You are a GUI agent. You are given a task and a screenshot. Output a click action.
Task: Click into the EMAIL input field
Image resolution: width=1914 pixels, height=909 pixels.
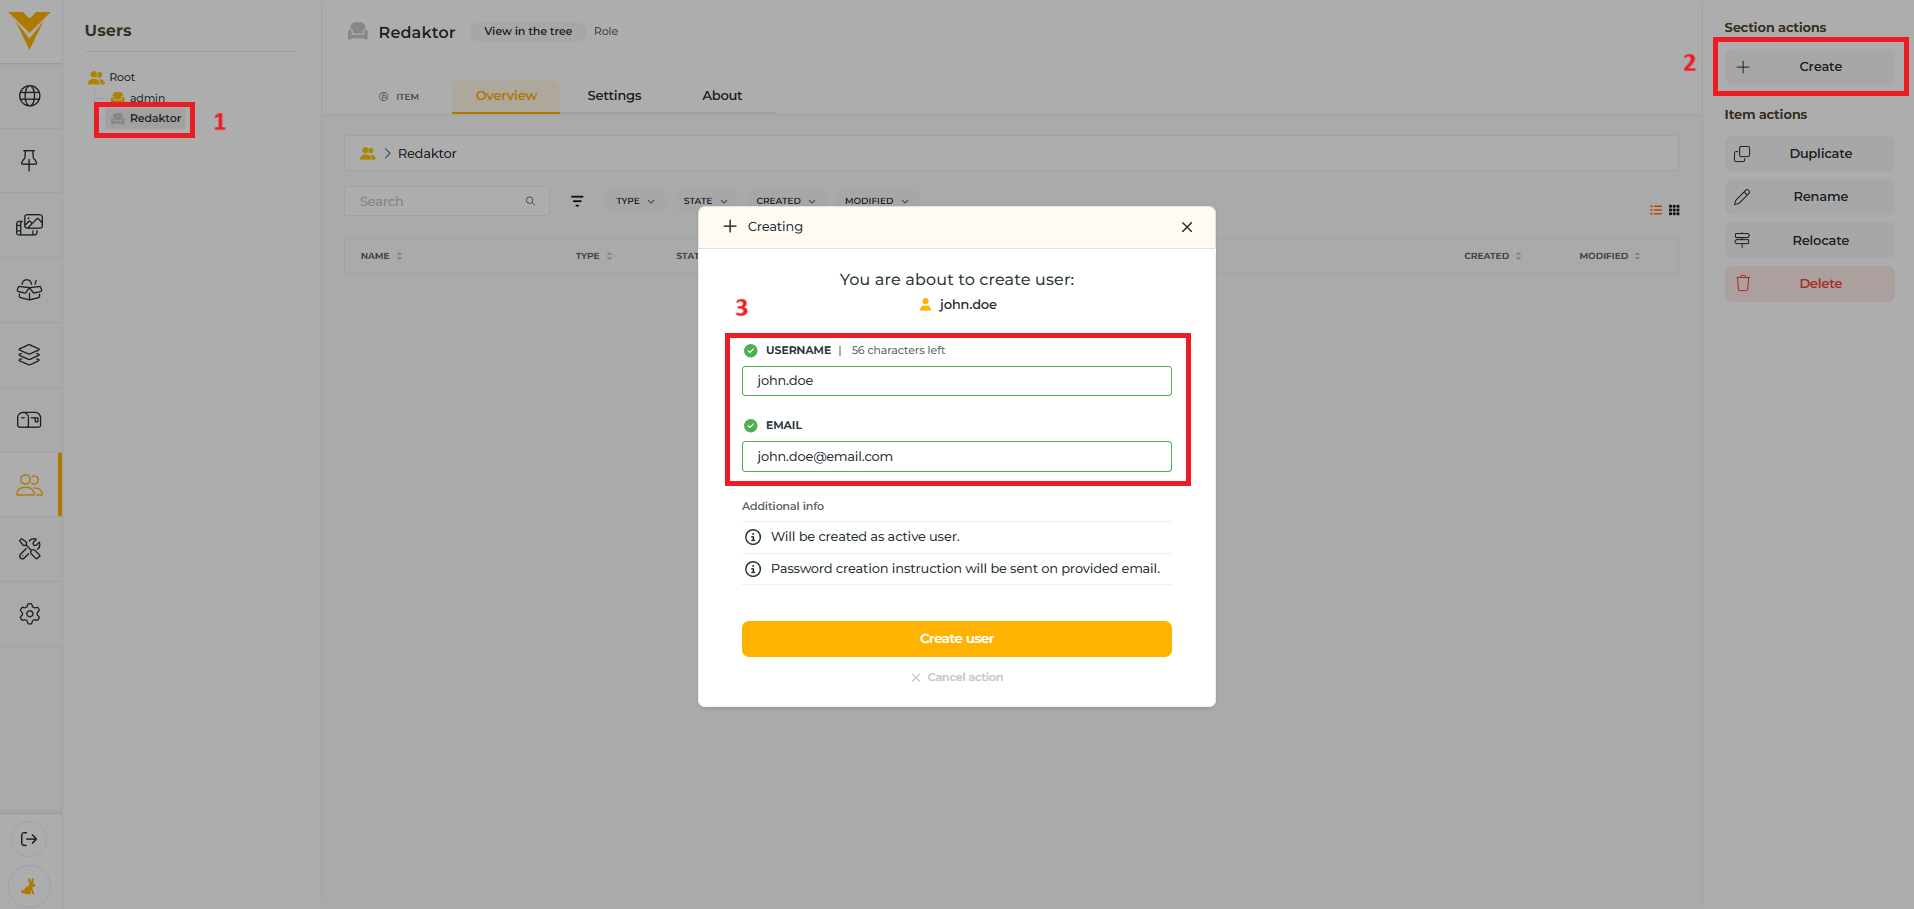tap(956, 456)
